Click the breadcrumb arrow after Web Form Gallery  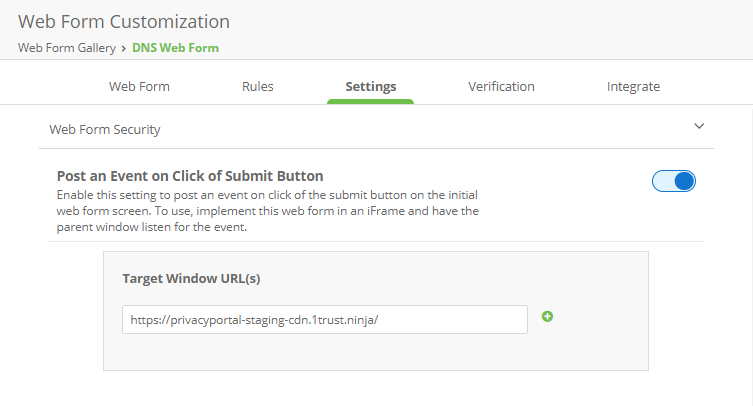click(x=124, y=48)
